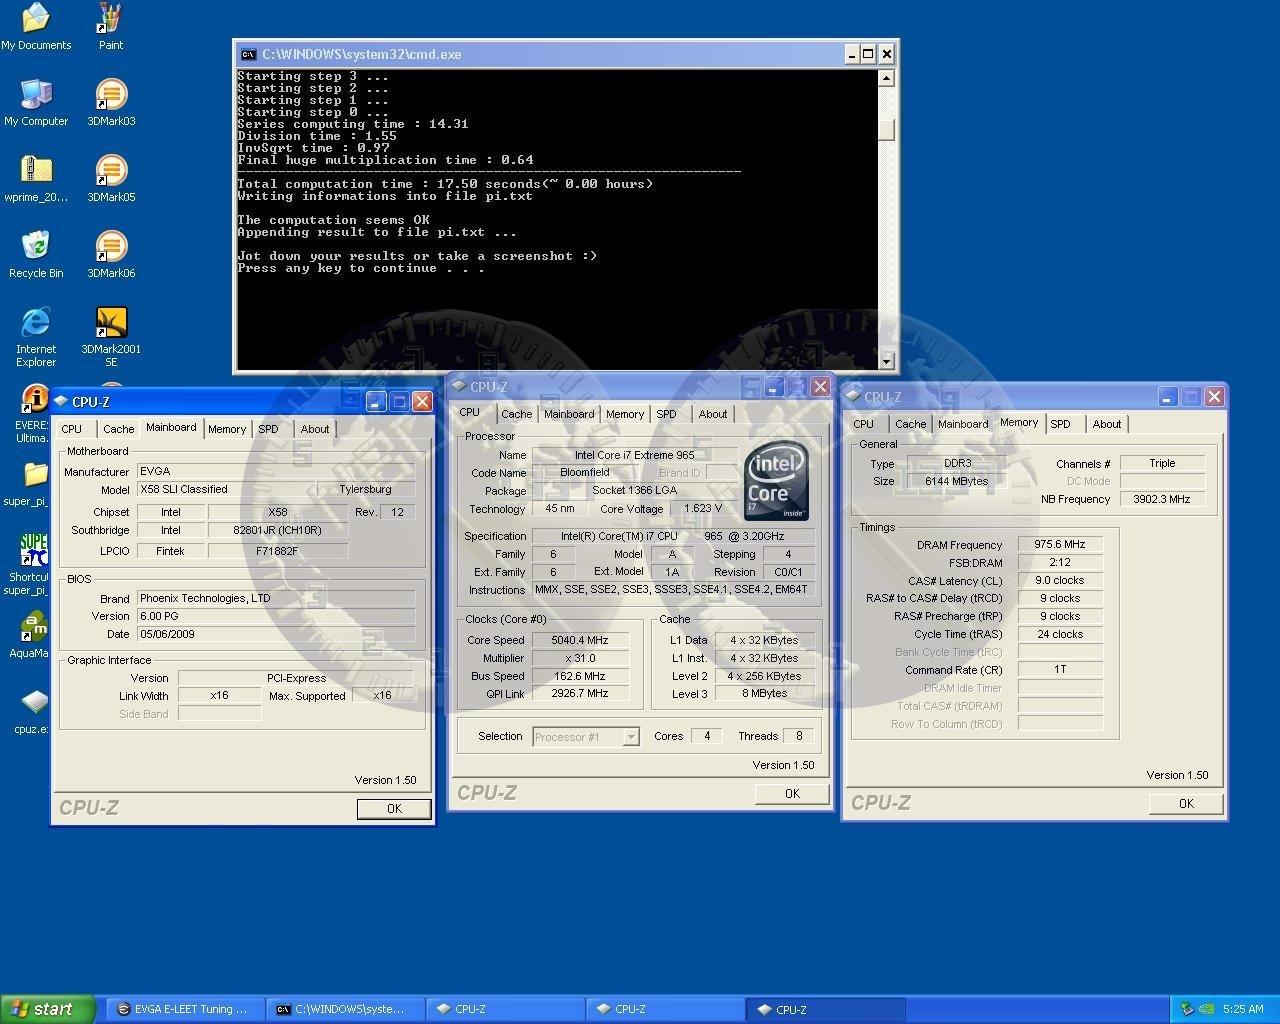
Task: Open the Start menu
Action: pos(48,1009)
